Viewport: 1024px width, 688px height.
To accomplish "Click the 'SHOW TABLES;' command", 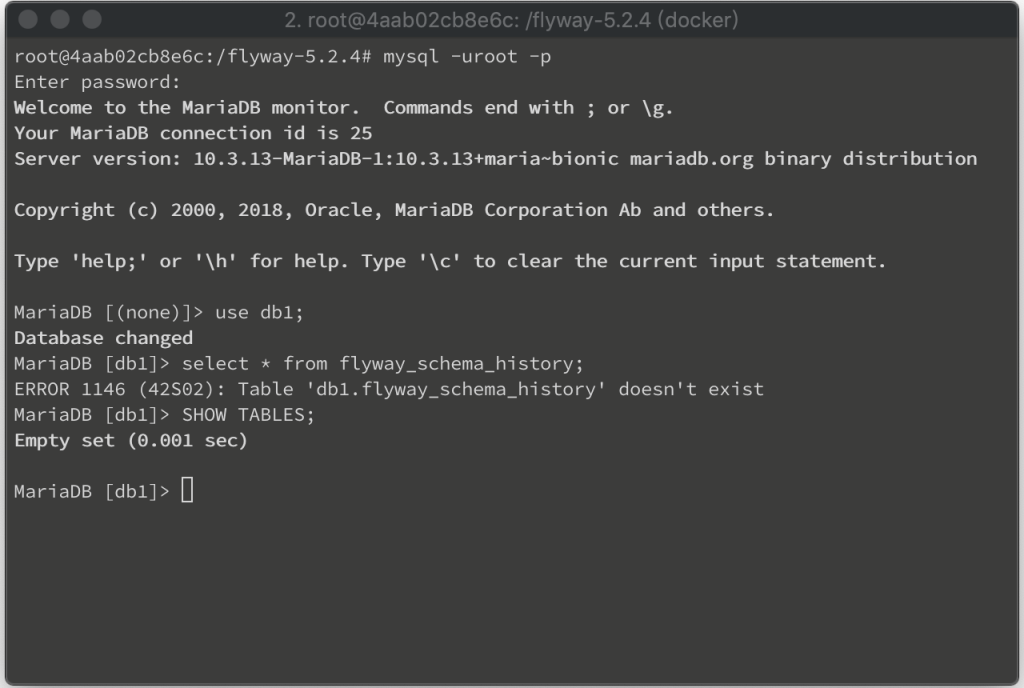I will point(248,415).
